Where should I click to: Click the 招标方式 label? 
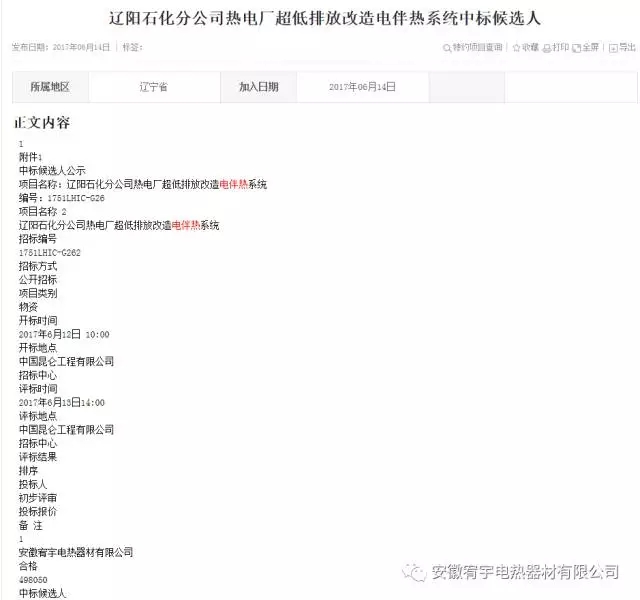pyautogui.click(x=38, y=266)
